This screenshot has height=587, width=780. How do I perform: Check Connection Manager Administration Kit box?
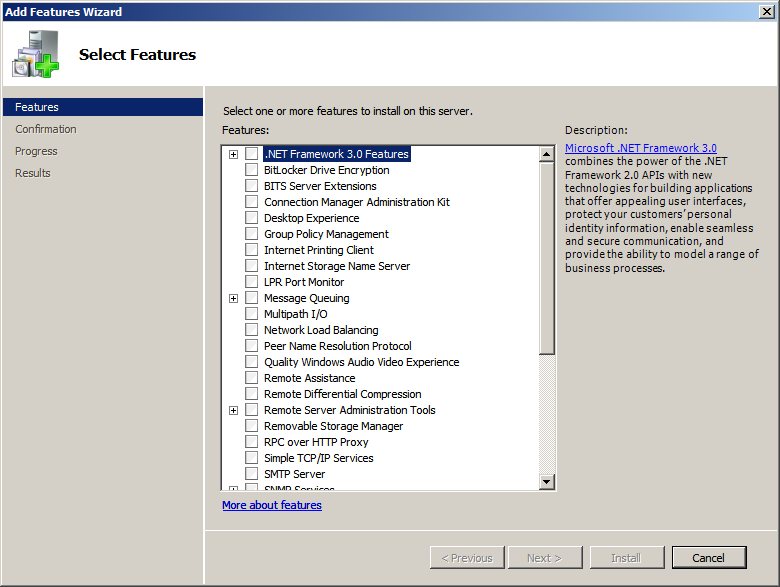click(x=252, y=201)
